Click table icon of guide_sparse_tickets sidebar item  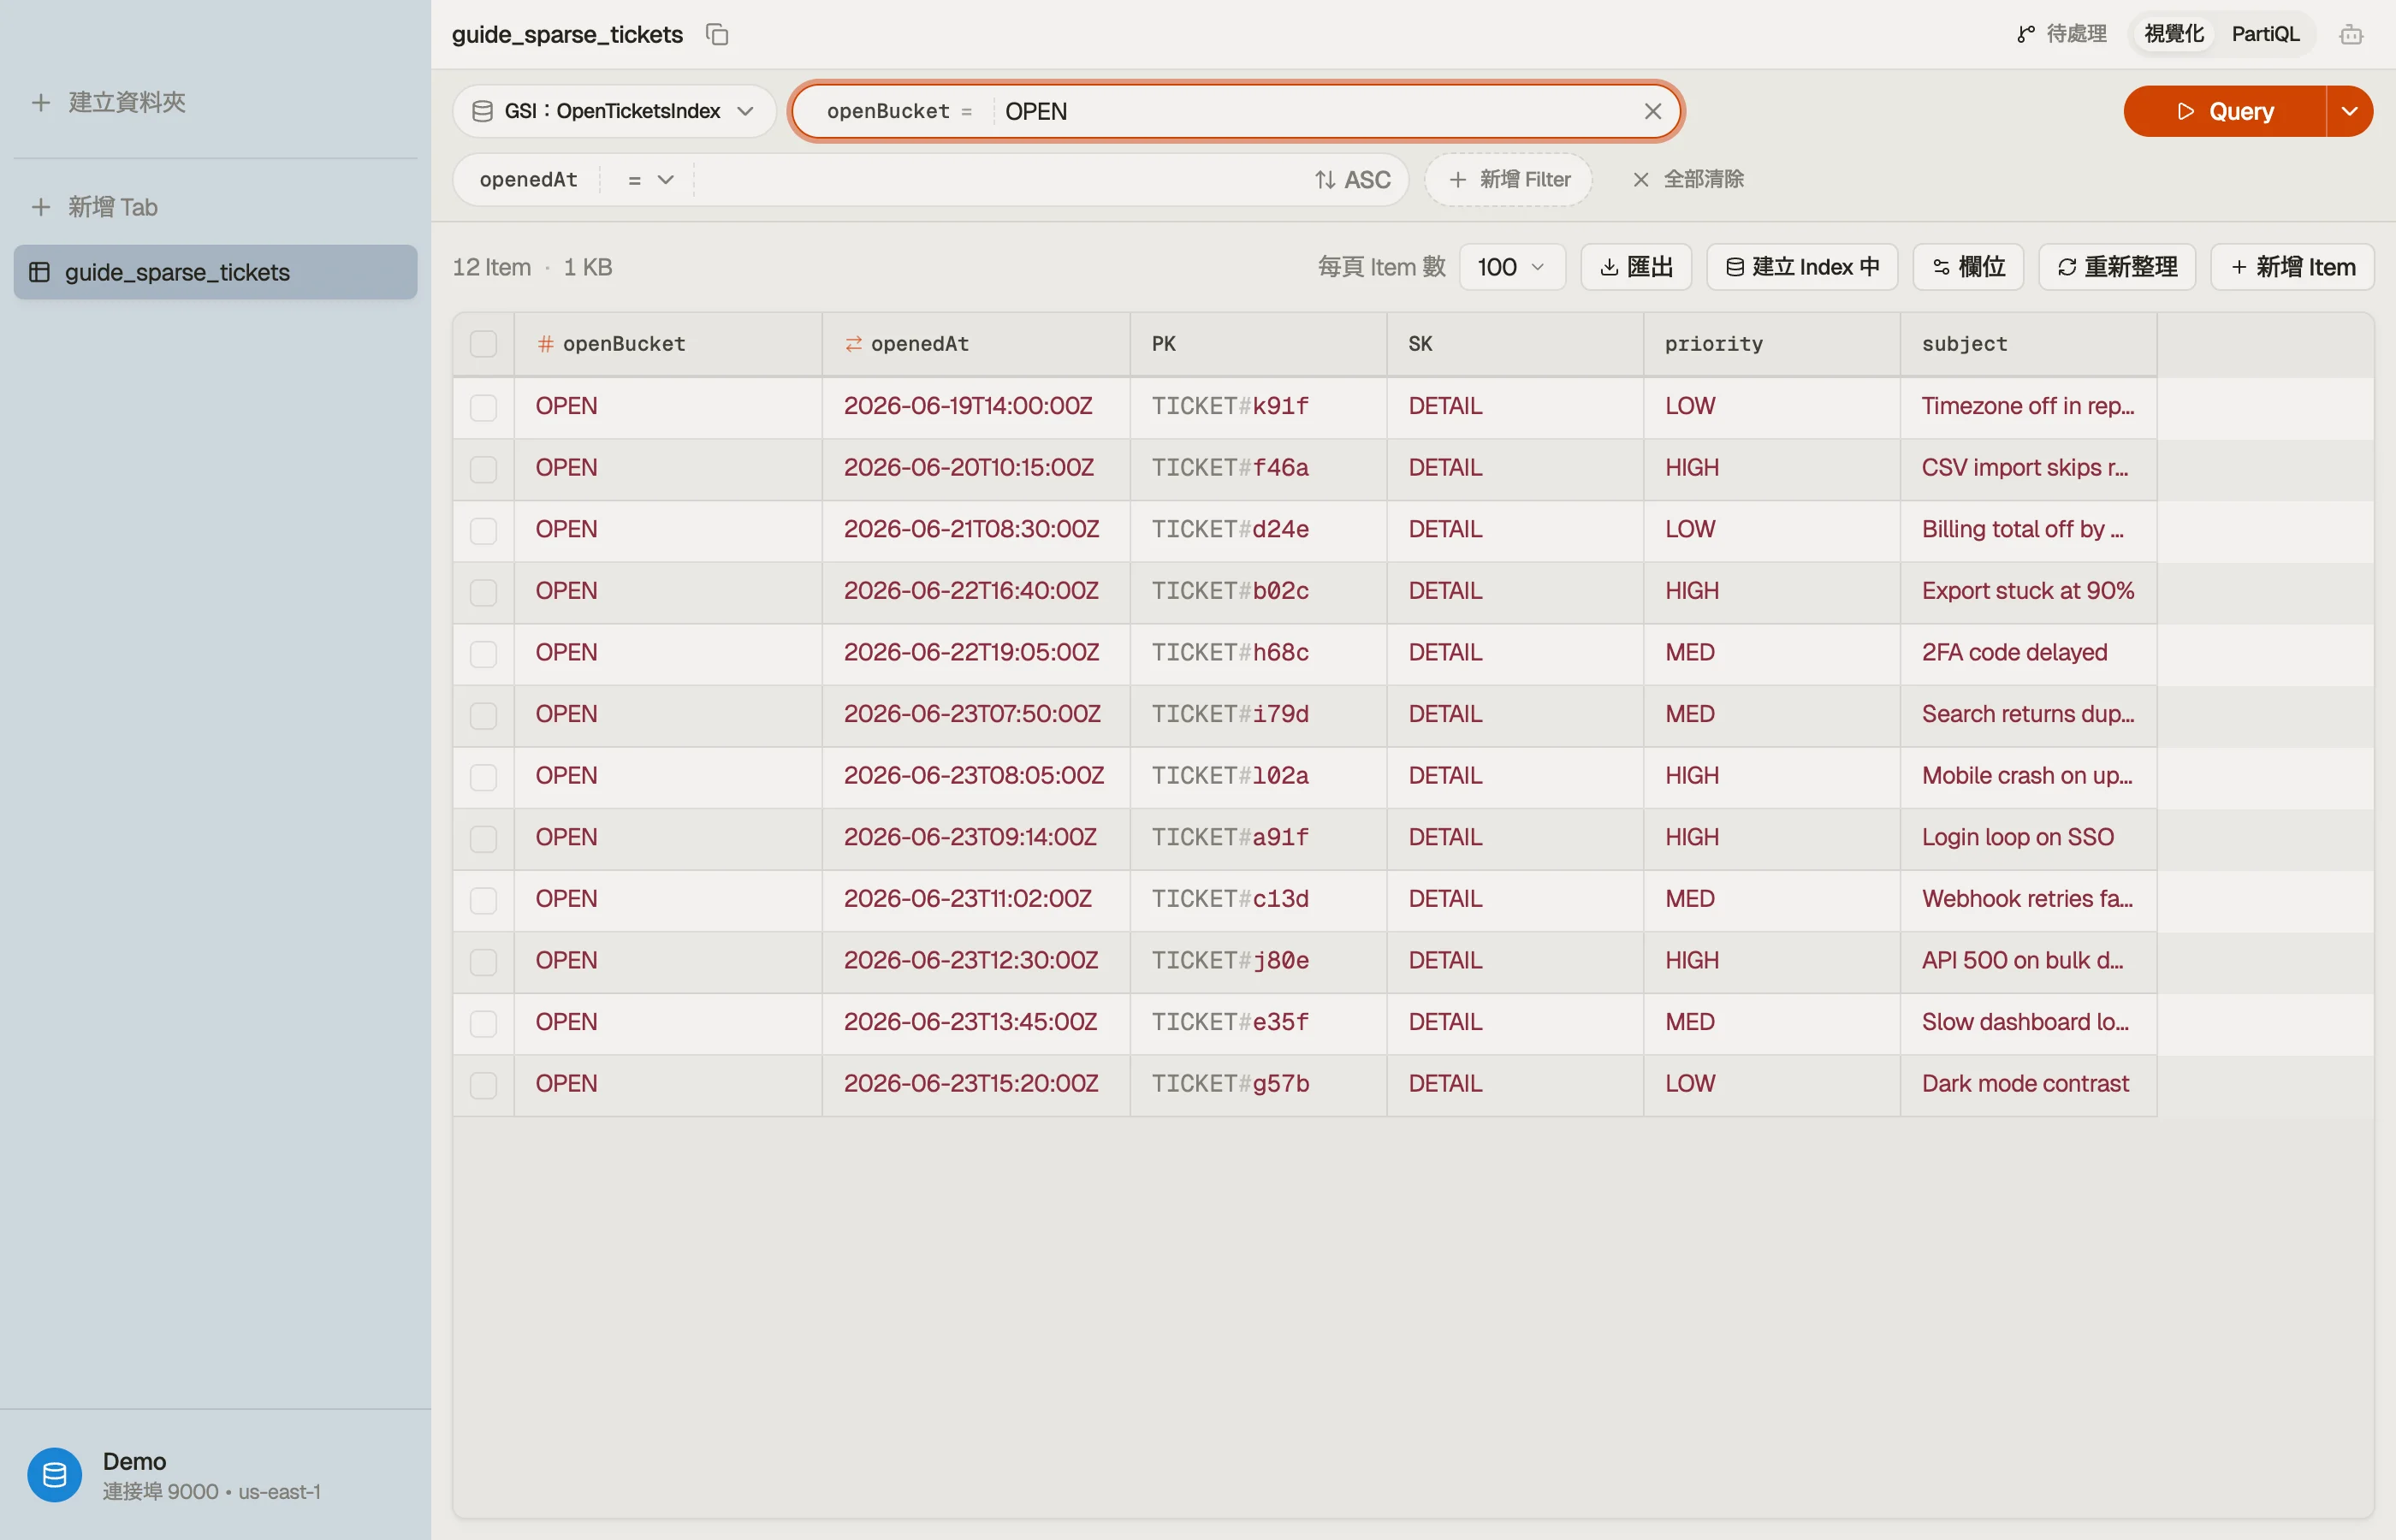pos(40,272)
